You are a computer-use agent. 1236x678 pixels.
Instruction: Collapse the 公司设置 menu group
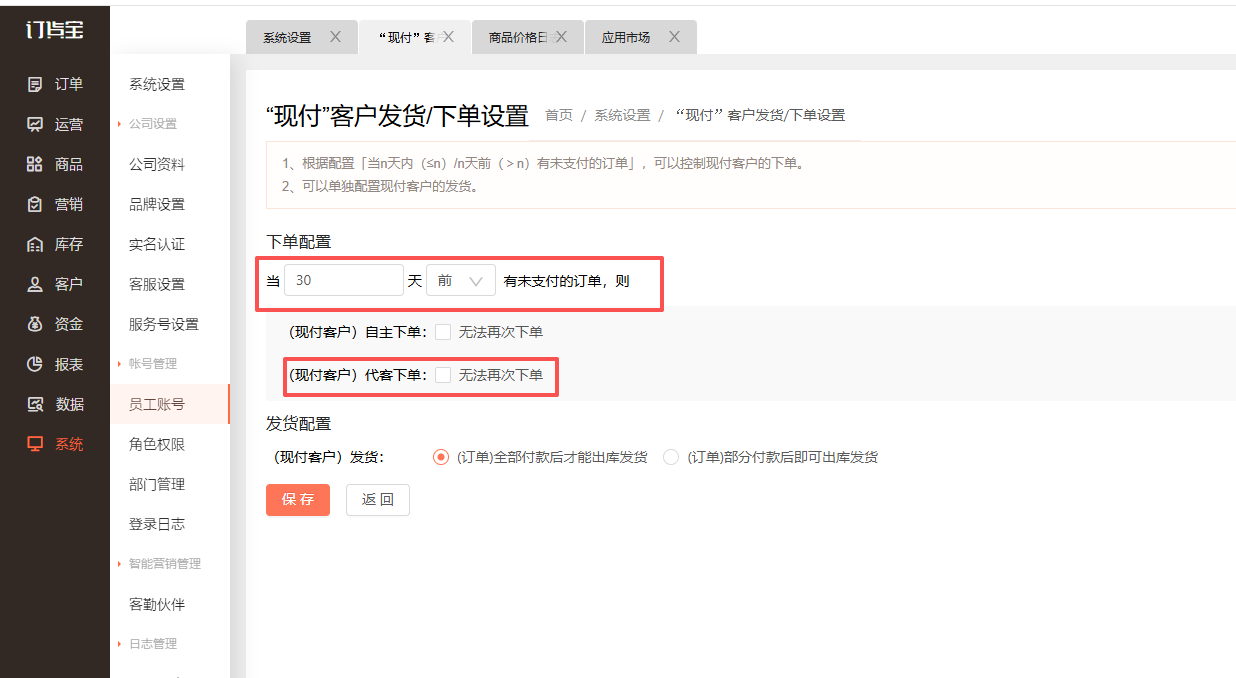tap(153, 124)
